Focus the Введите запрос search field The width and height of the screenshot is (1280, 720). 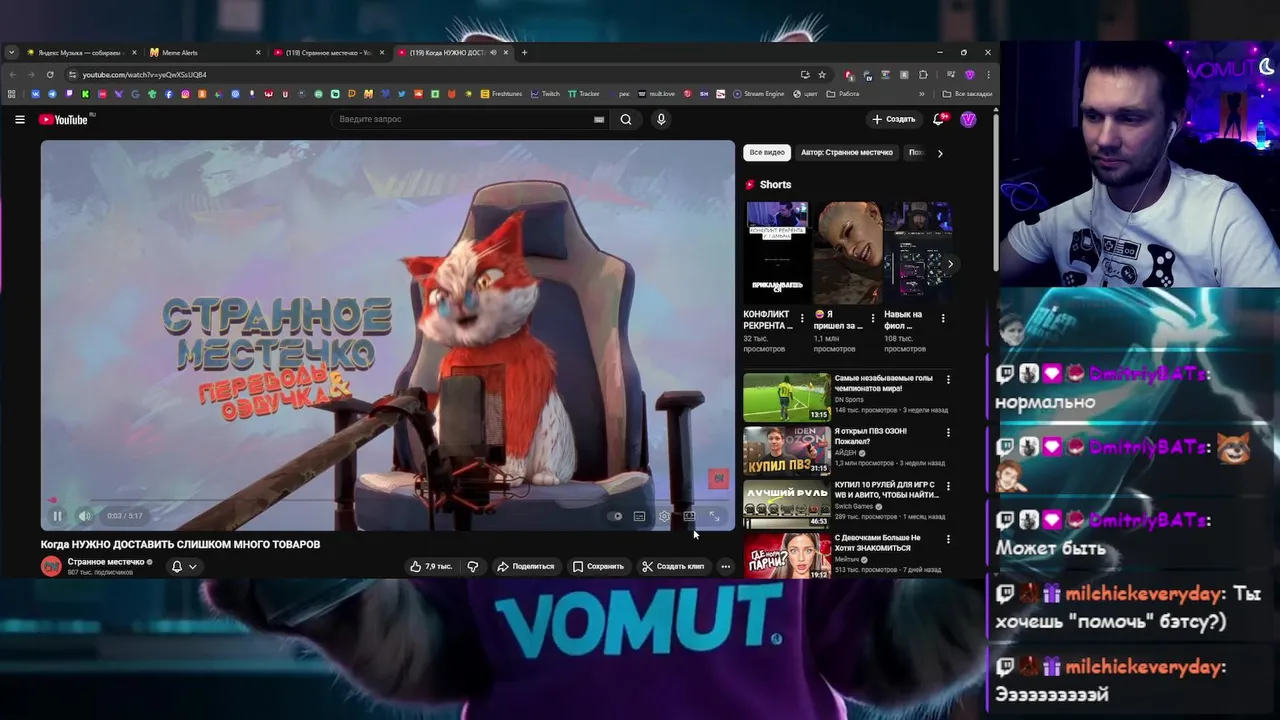[x=462, y=119]
